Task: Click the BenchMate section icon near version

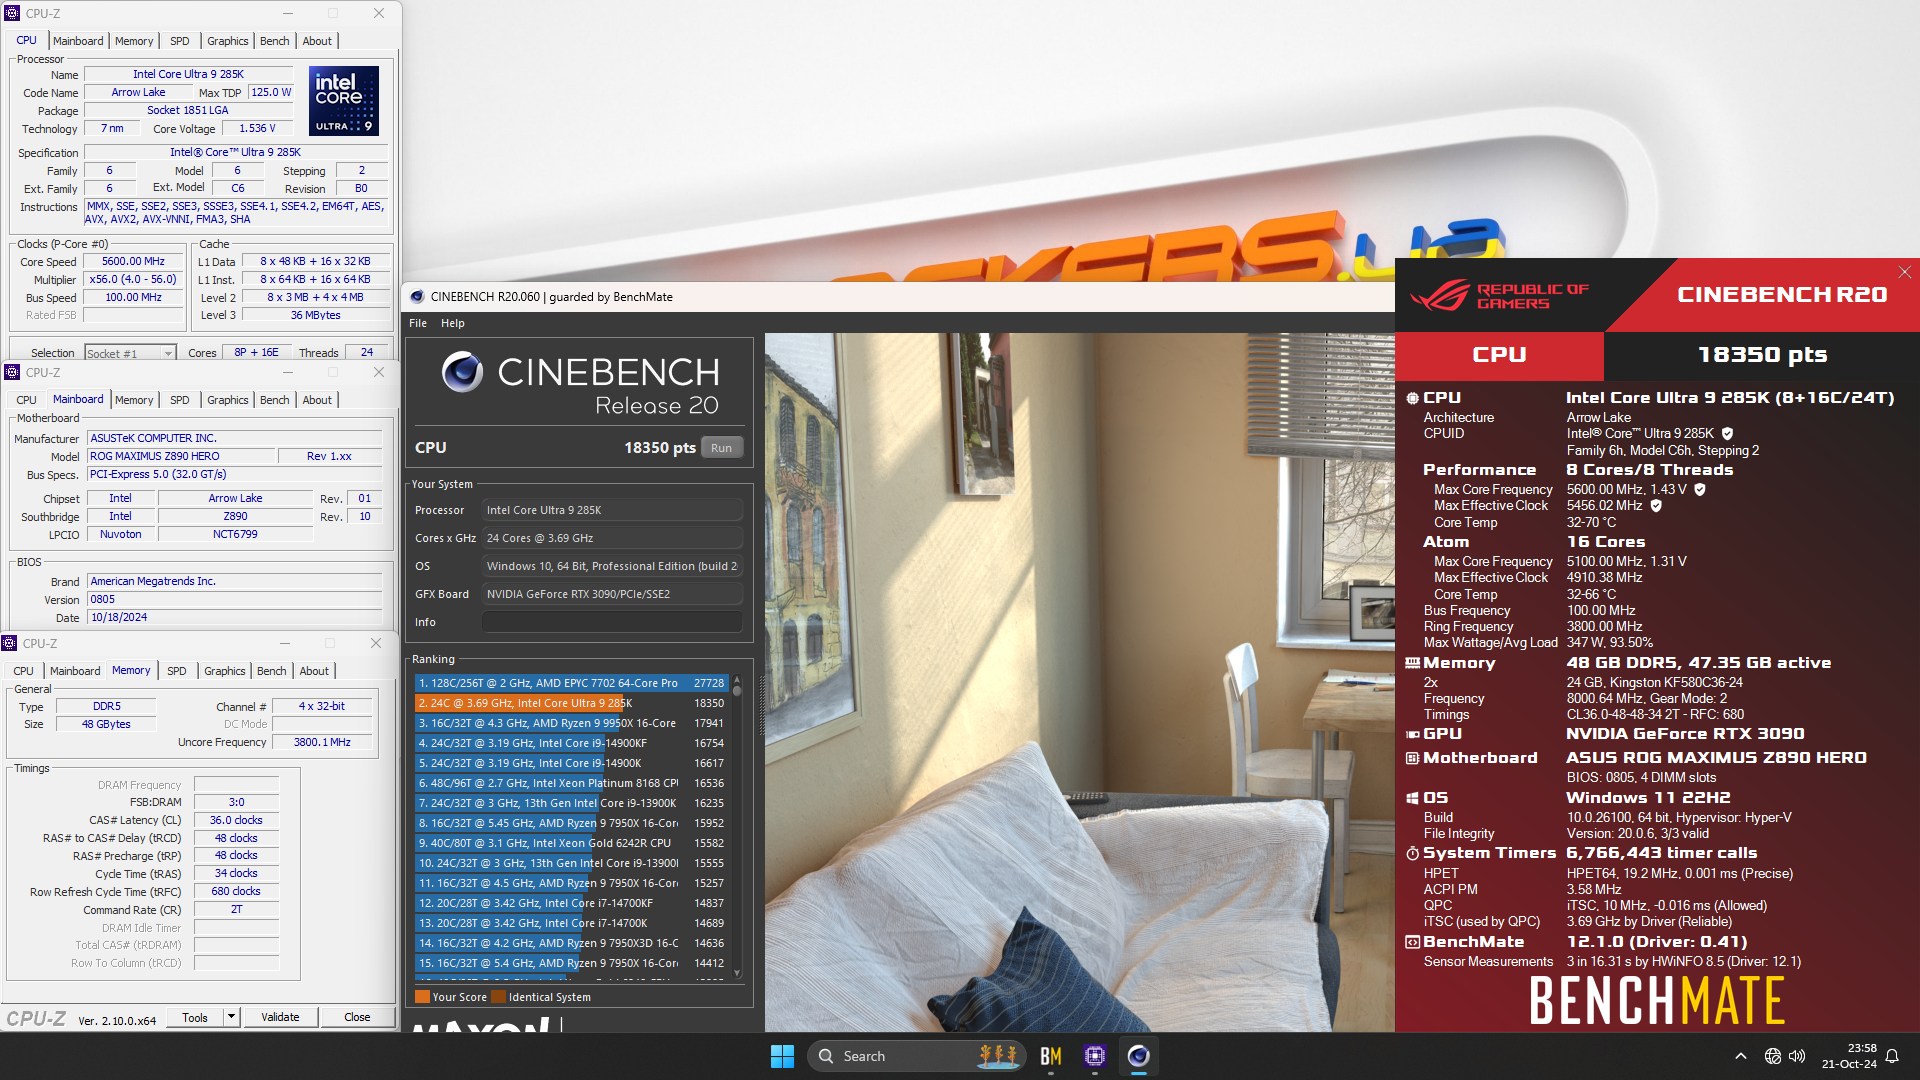Action: coord(1412,942)
